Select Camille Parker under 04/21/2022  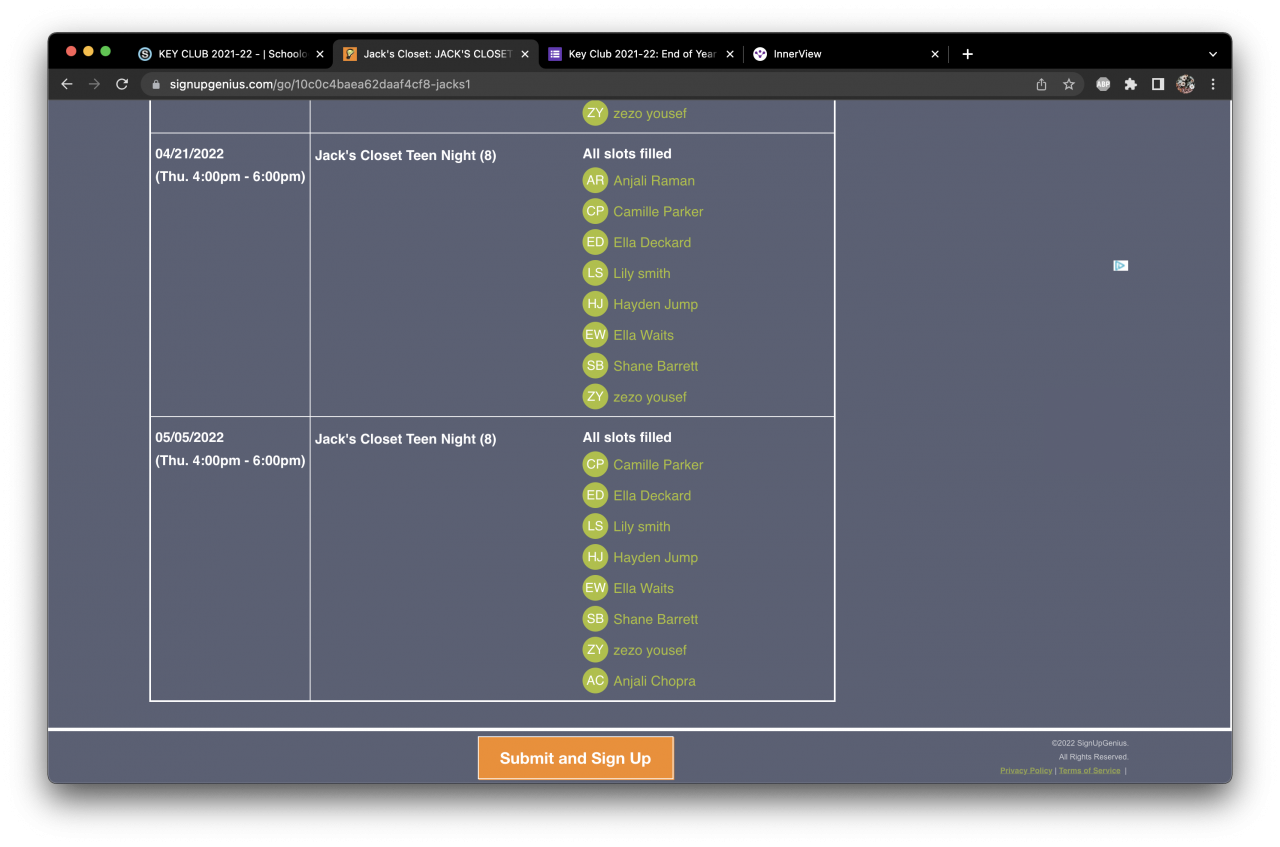(x=658, y=212)
